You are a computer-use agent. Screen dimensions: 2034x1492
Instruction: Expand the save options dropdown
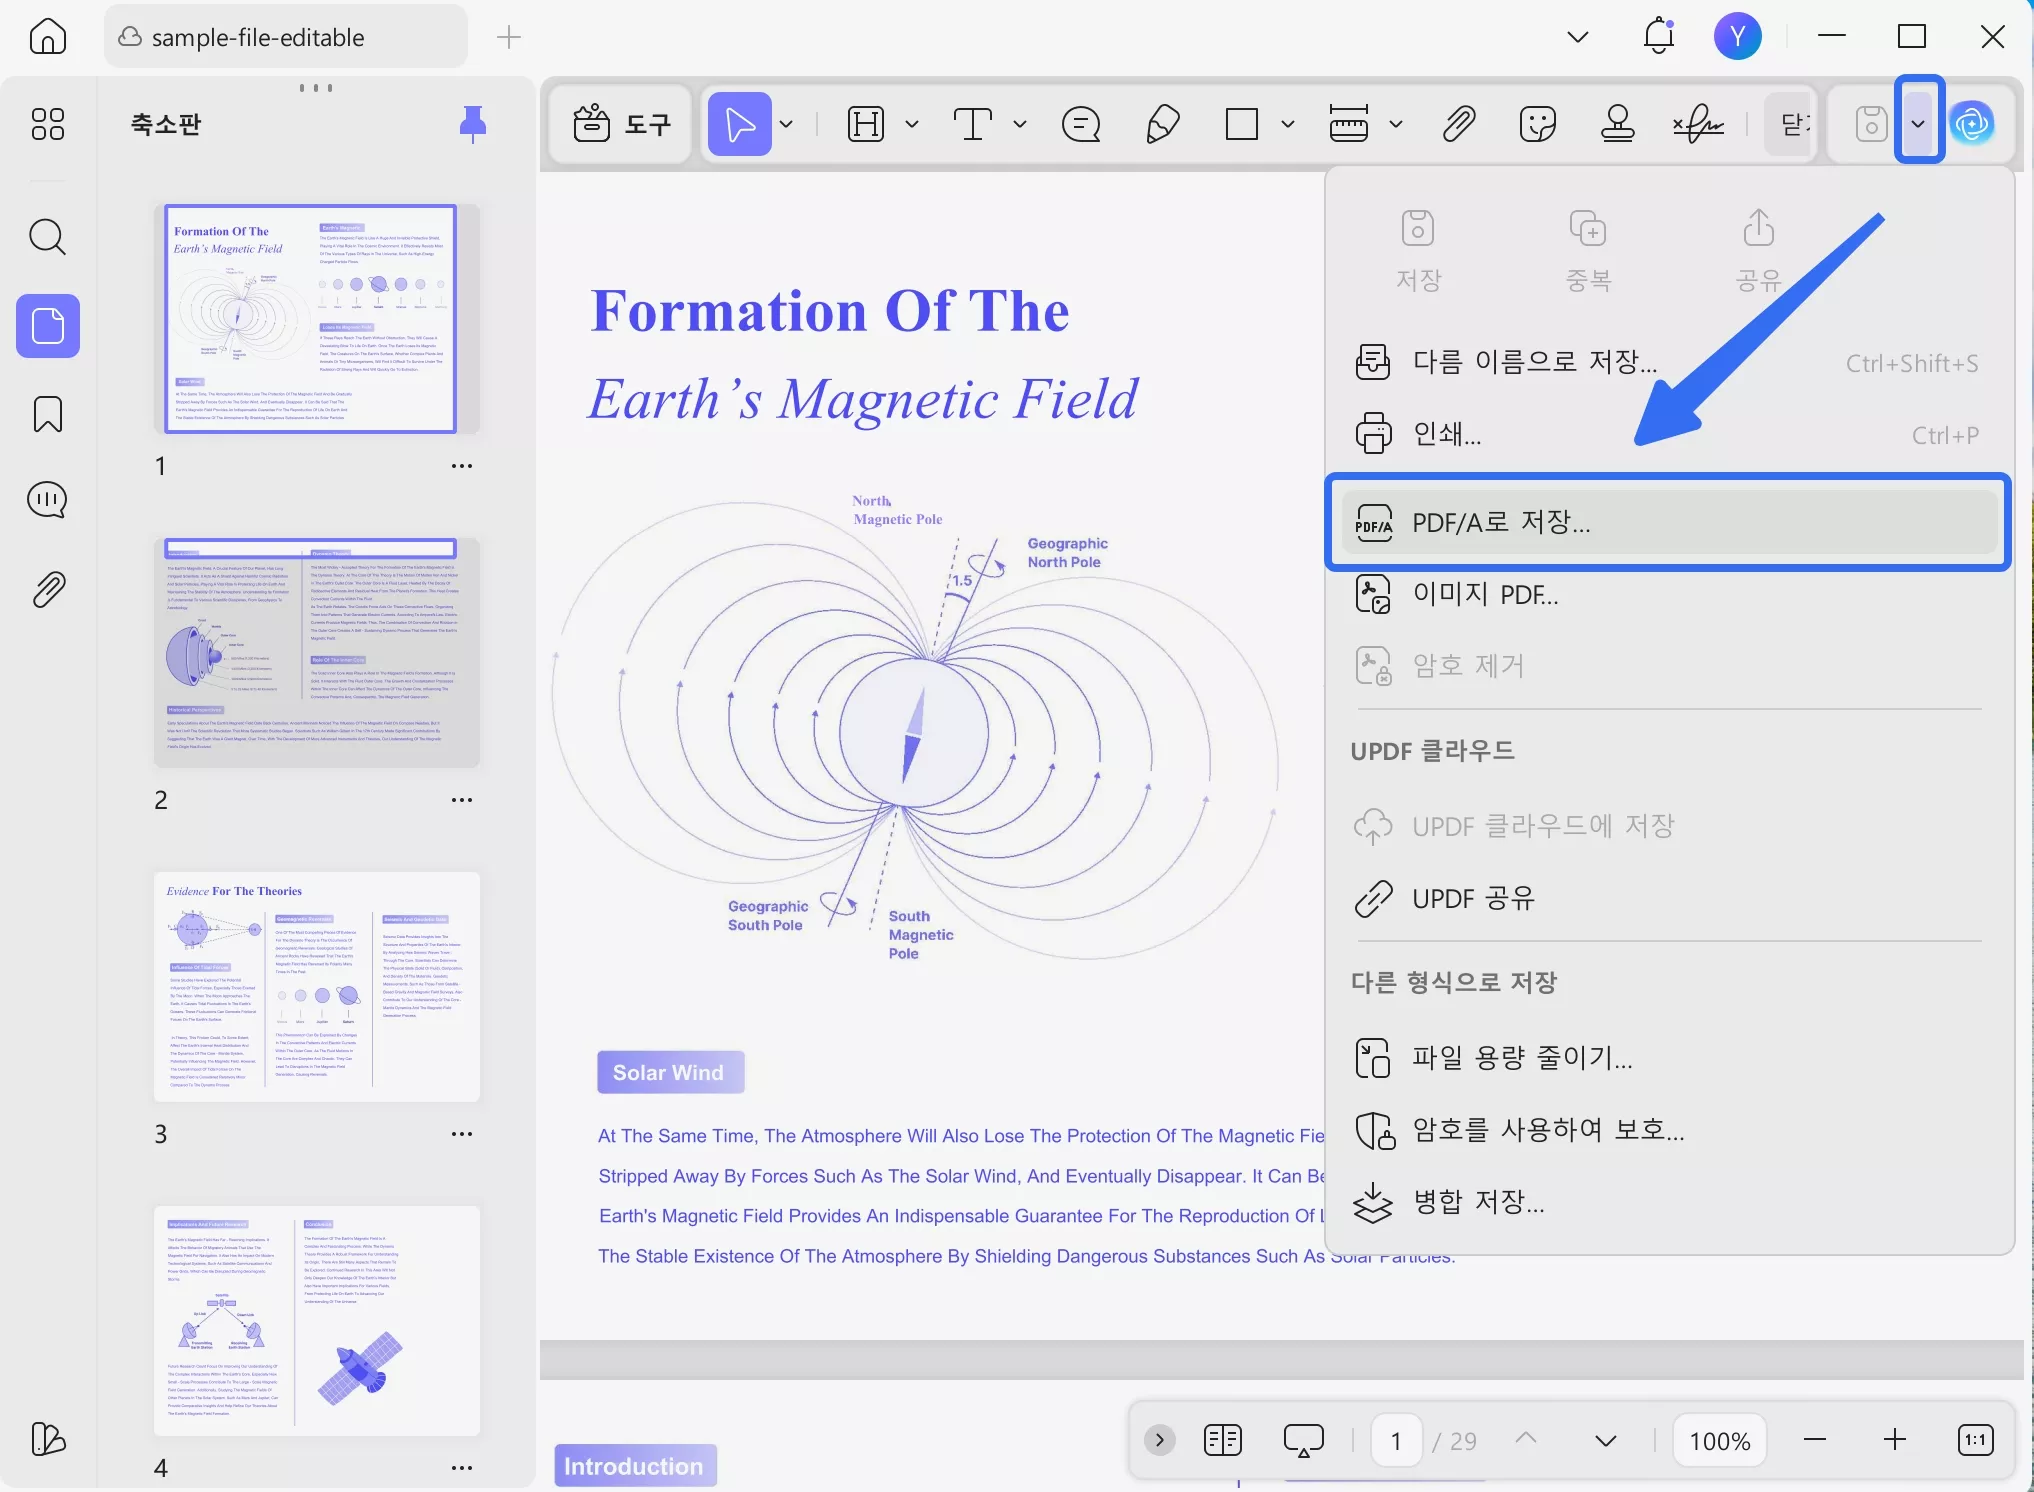point(1917,122)
